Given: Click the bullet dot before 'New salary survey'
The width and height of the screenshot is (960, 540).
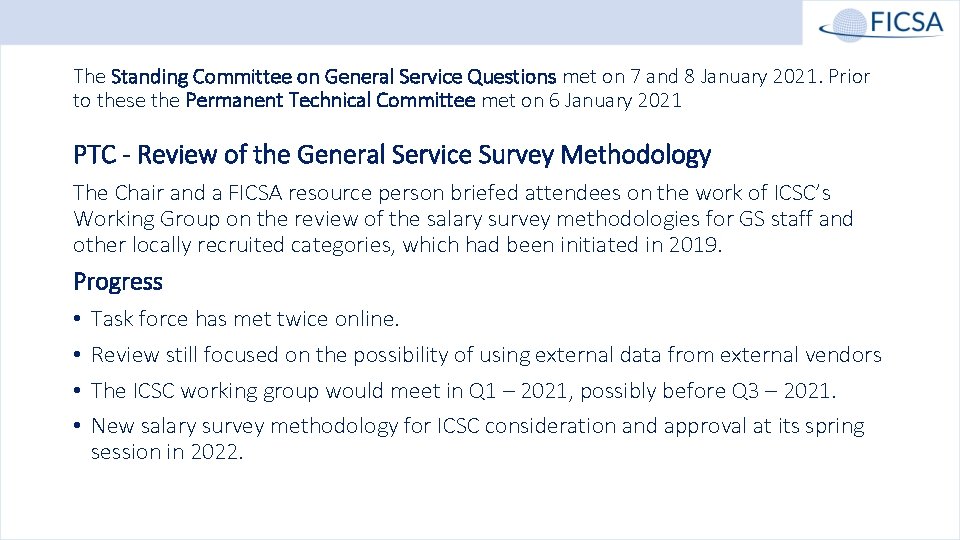Looking at the screenshot, I should click(77, 427).
